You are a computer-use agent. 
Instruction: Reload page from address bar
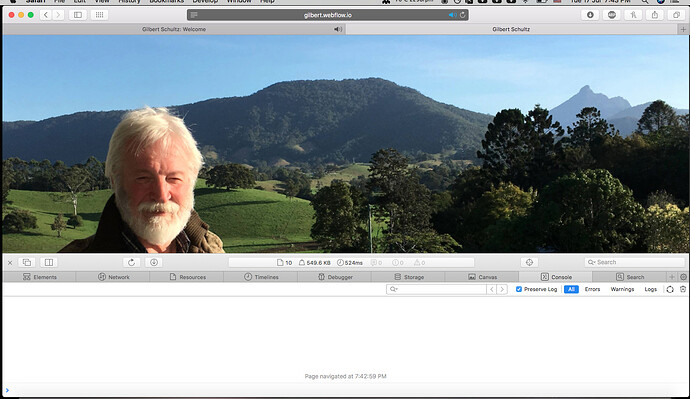point(462,15)
